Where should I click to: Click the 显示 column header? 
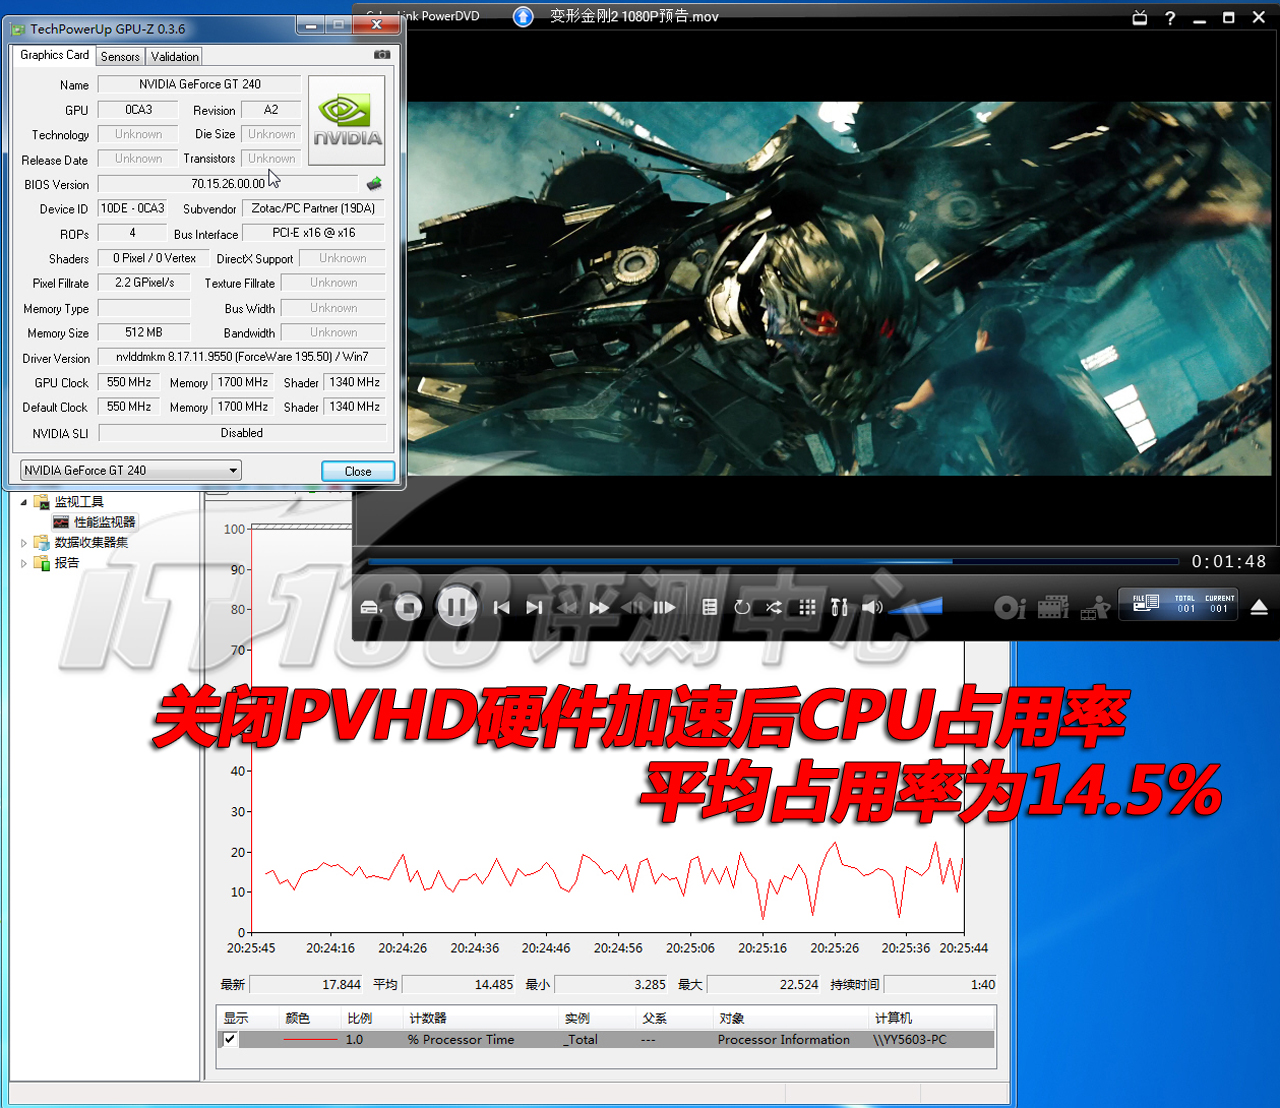248,1018
